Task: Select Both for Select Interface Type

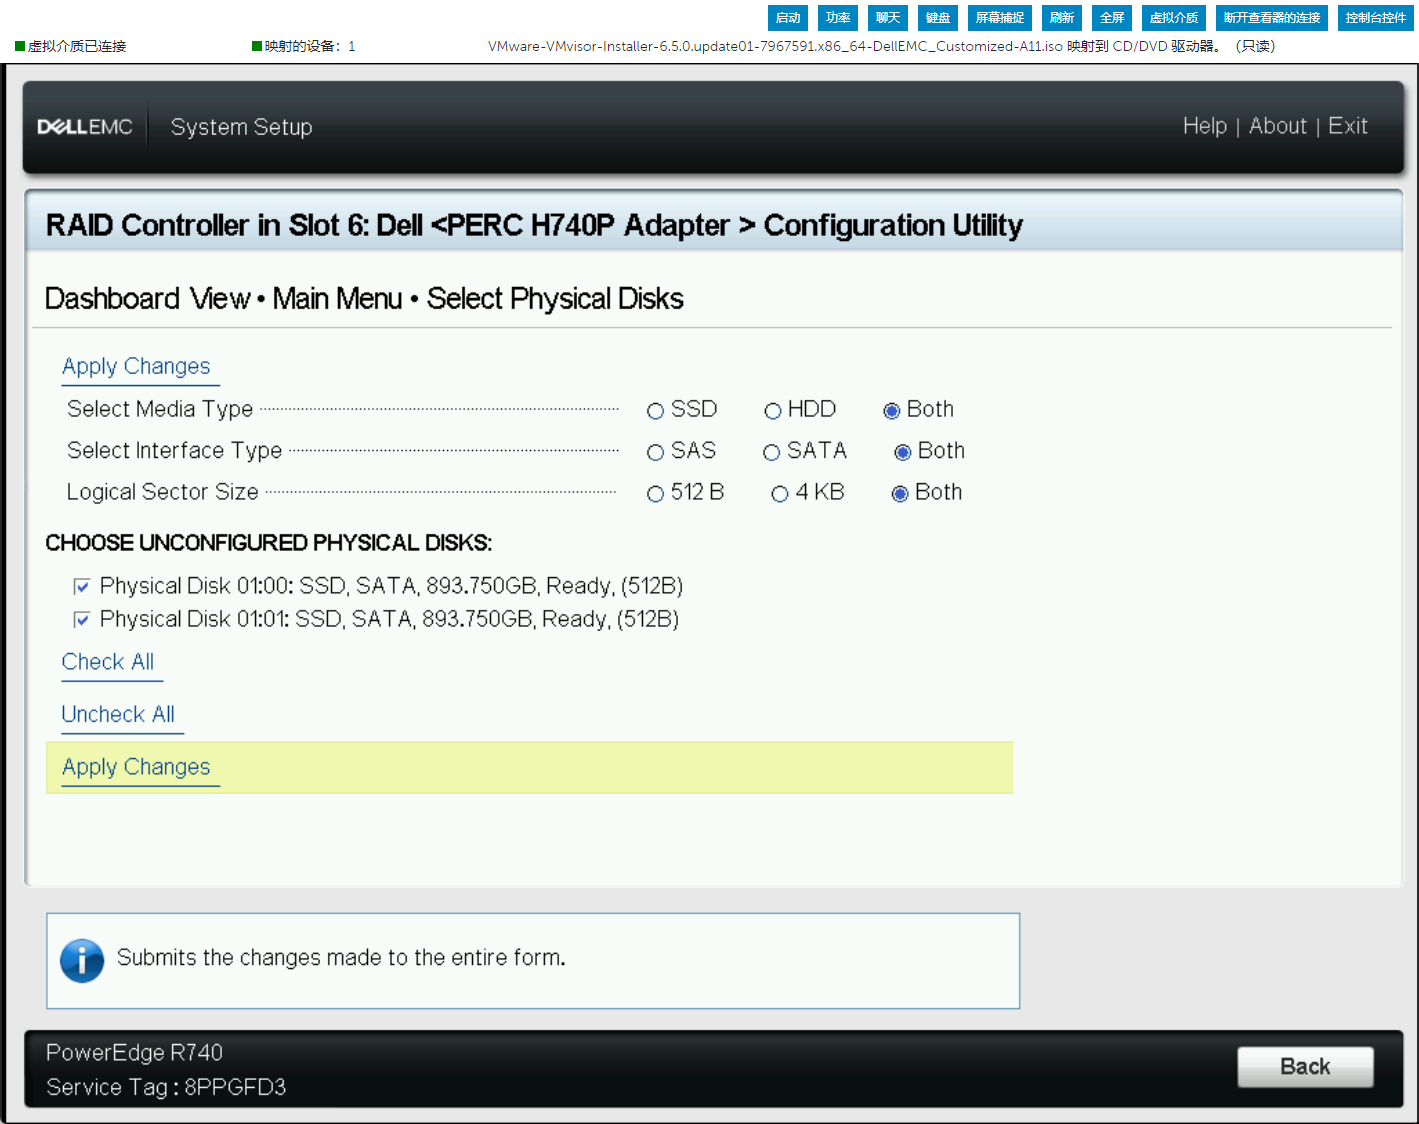Action: pyautogui.click(x=903, y=453)
